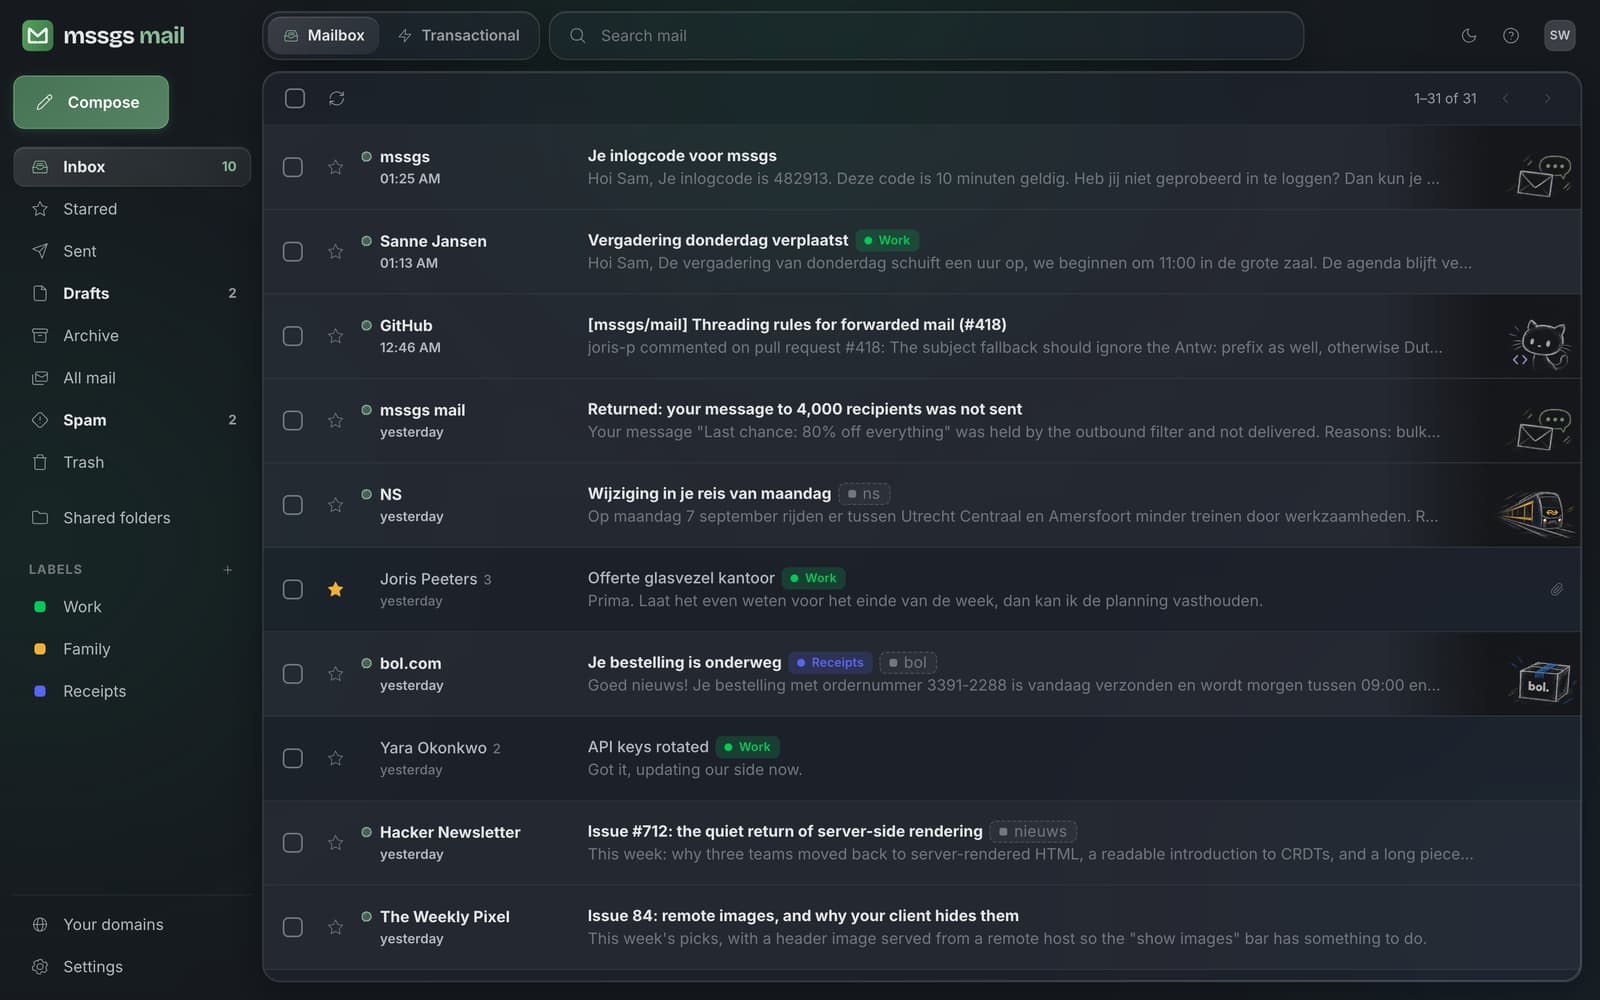Star the GitHub email
1600x1000 pixels.
tap(336, 336)
